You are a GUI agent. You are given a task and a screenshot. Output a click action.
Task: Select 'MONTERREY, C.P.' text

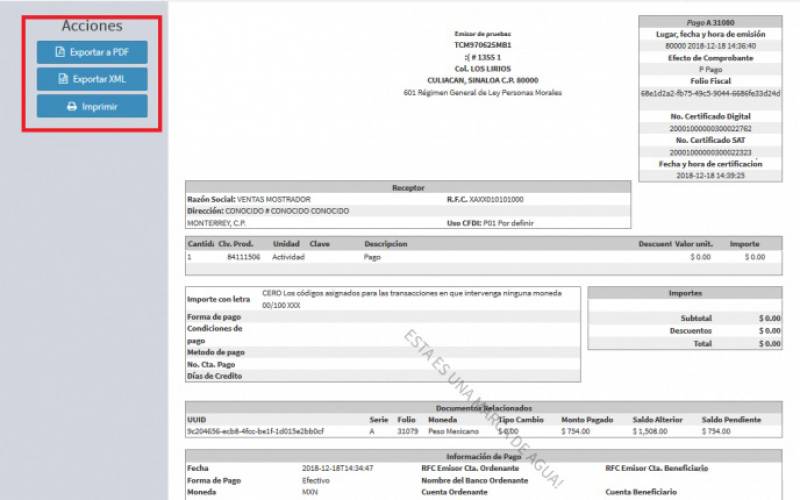[216, 223]
